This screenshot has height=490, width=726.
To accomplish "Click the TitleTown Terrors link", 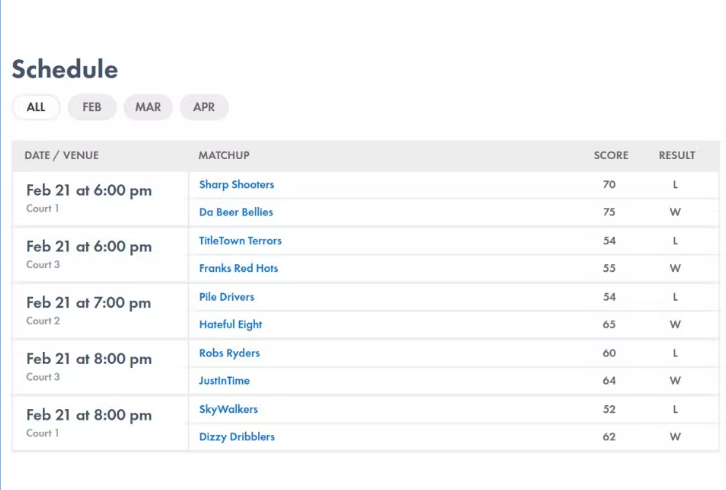I will click(240, 241).
